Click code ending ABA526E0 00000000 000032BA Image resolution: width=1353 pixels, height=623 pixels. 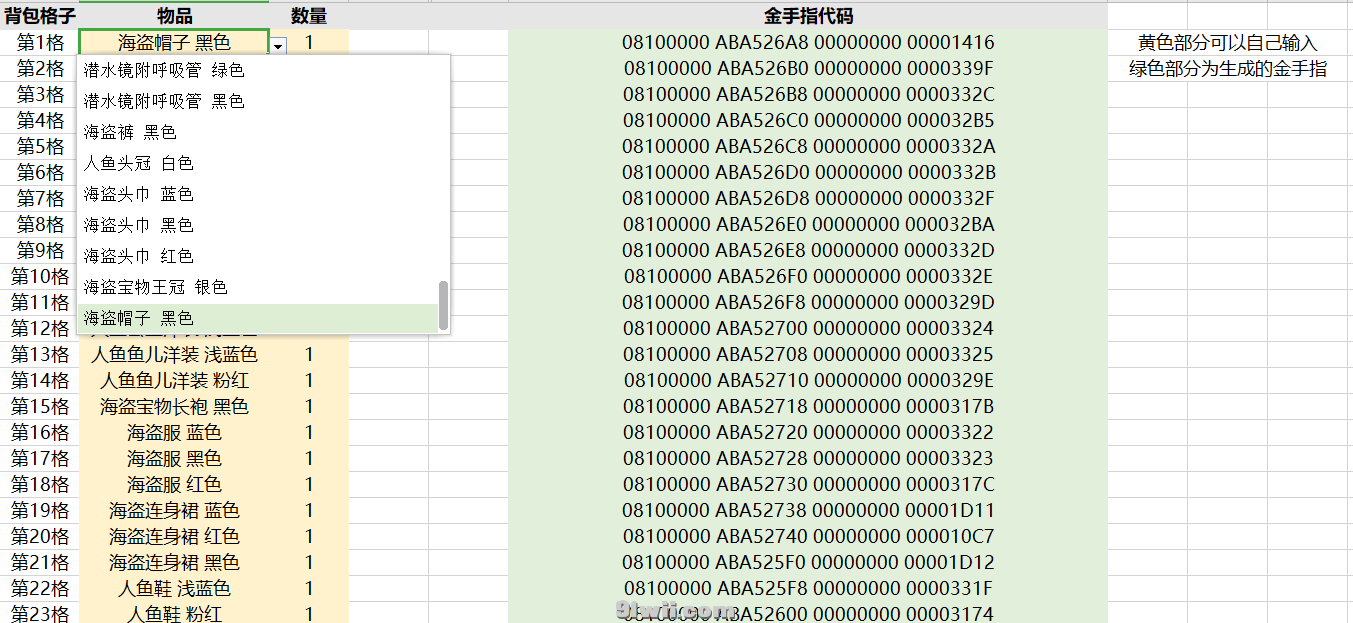point(808,224)
